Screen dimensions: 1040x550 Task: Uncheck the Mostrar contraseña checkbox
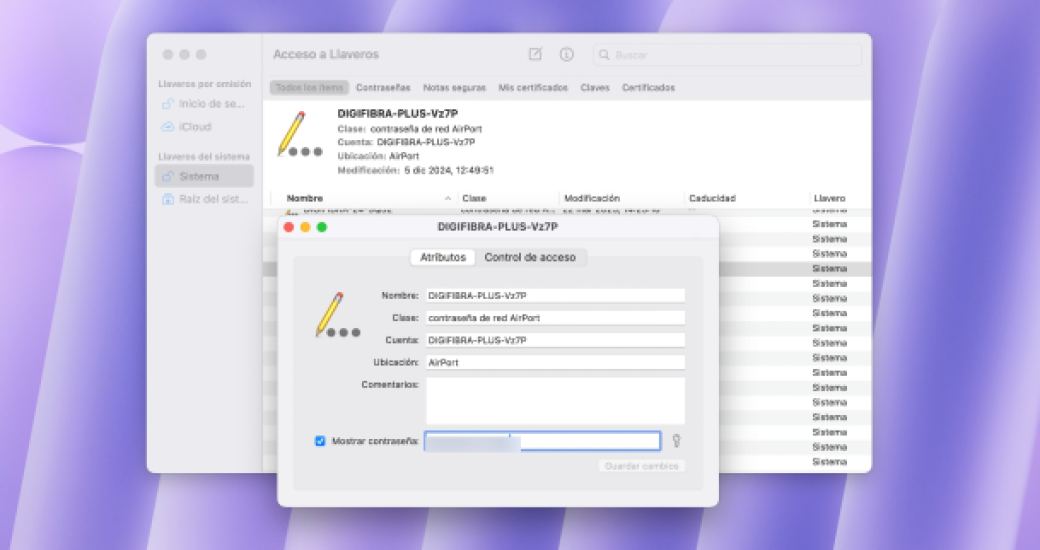[x=320, y=441]
